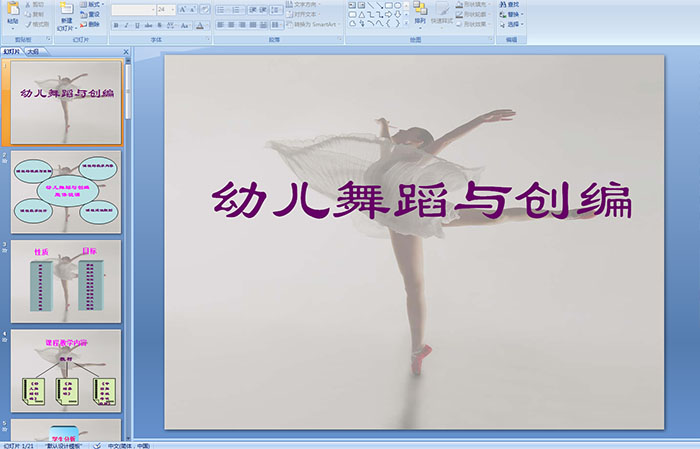The image size is (700, 449).
Task: Open Clipboard group dialog launcher
Action: [48, 40]
